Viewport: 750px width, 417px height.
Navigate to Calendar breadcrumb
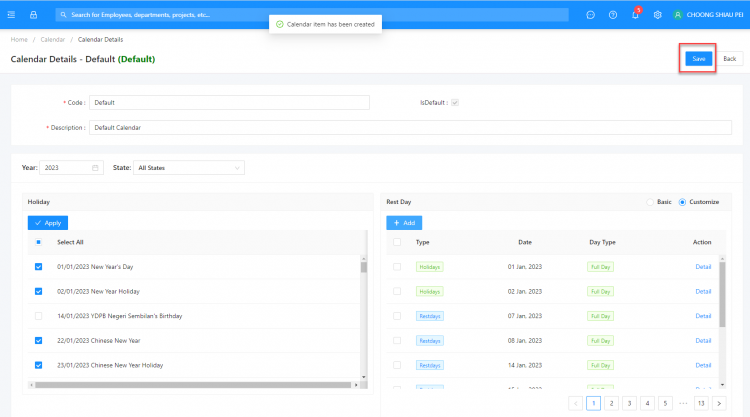(x=52, y=39)
